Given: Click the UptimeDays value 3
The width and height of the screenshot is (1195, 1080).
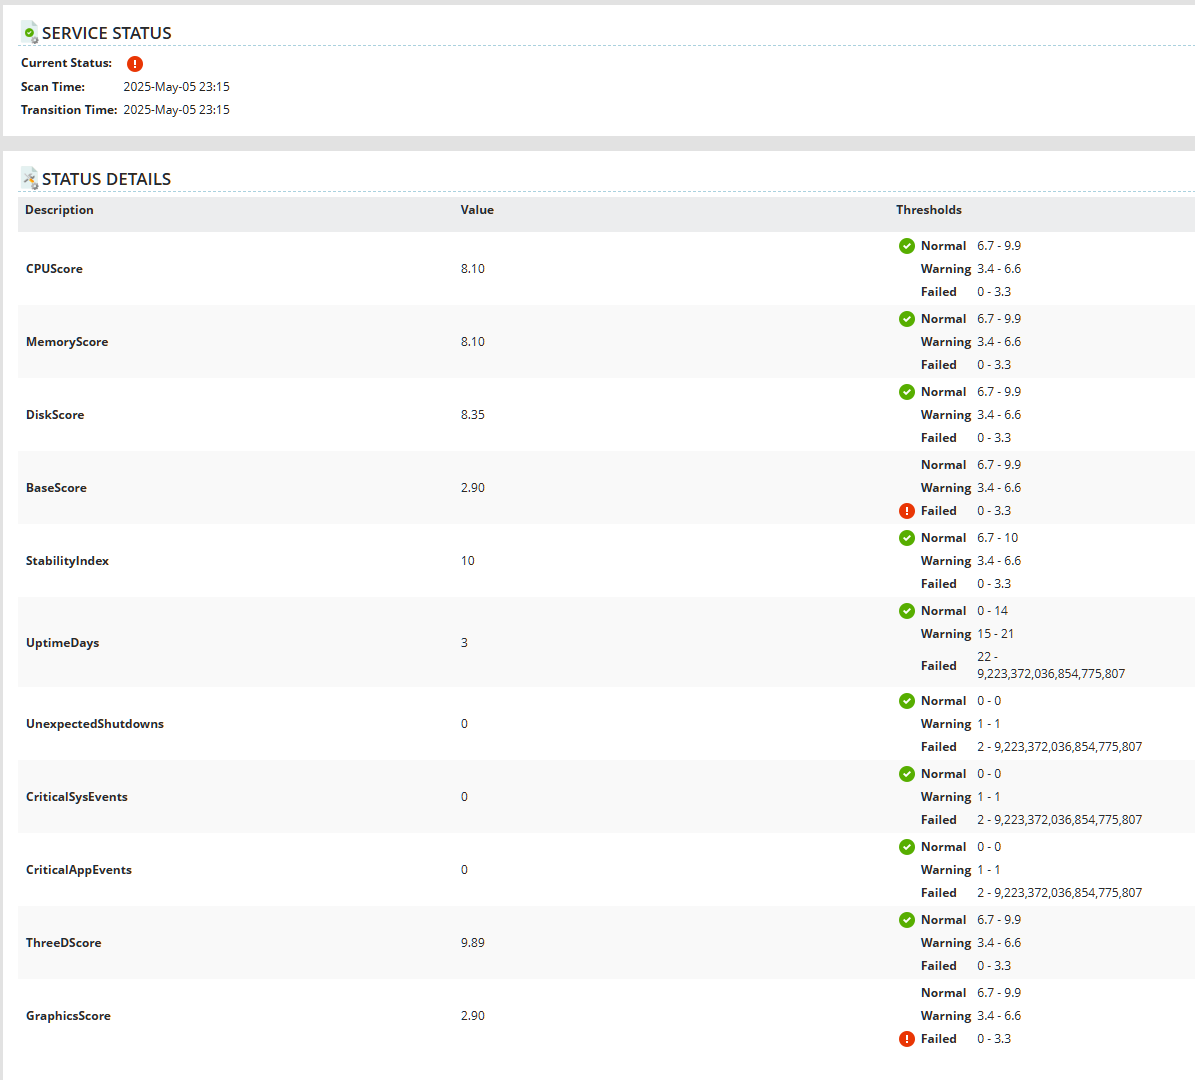Looking at the screenshot, I should pos(464,643).
